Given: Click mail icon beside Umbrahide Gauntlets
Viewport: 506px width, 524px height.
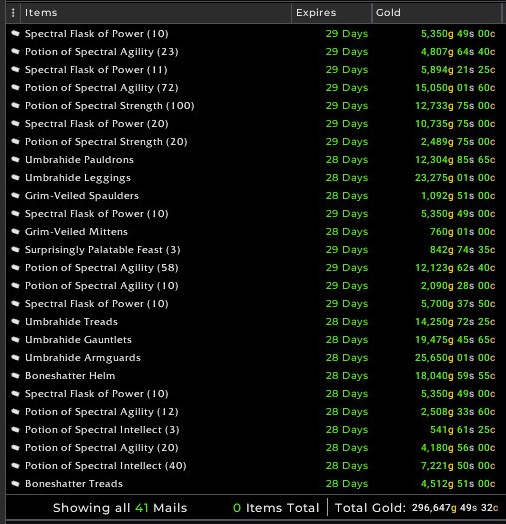Looking at the screenshot, I should 15,340.
